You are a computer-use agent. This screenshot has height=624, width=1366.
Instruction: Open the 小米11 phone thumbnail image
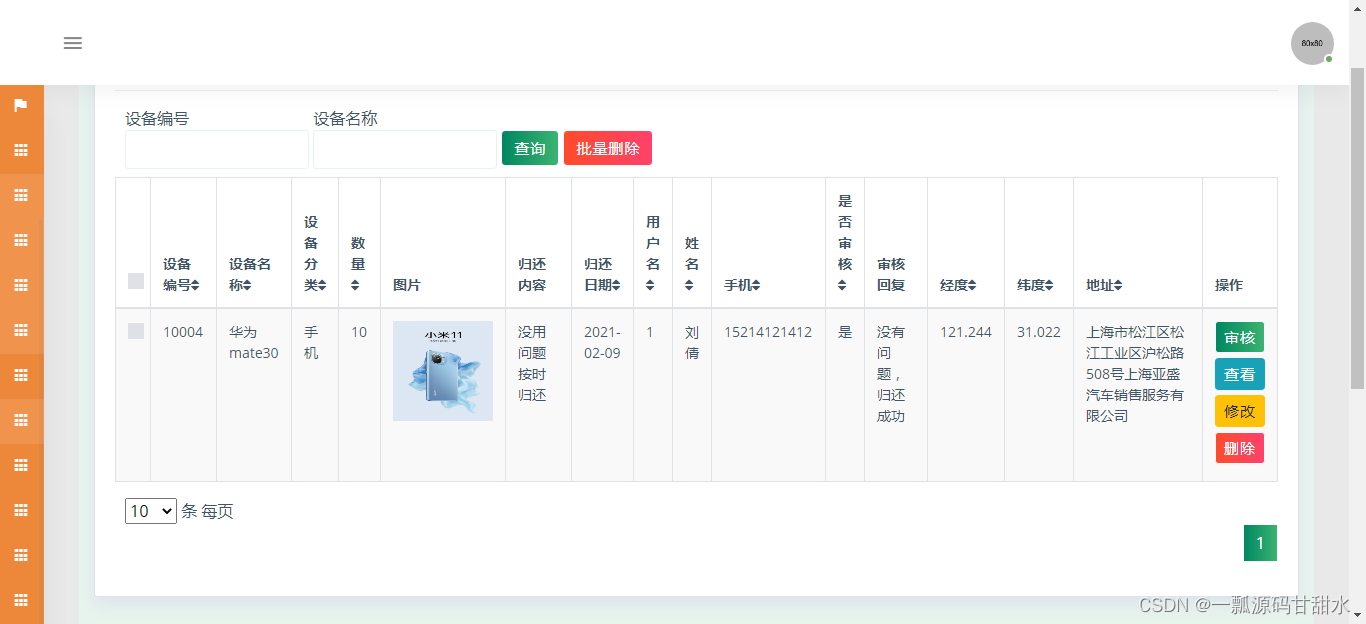tap(443, 371)
